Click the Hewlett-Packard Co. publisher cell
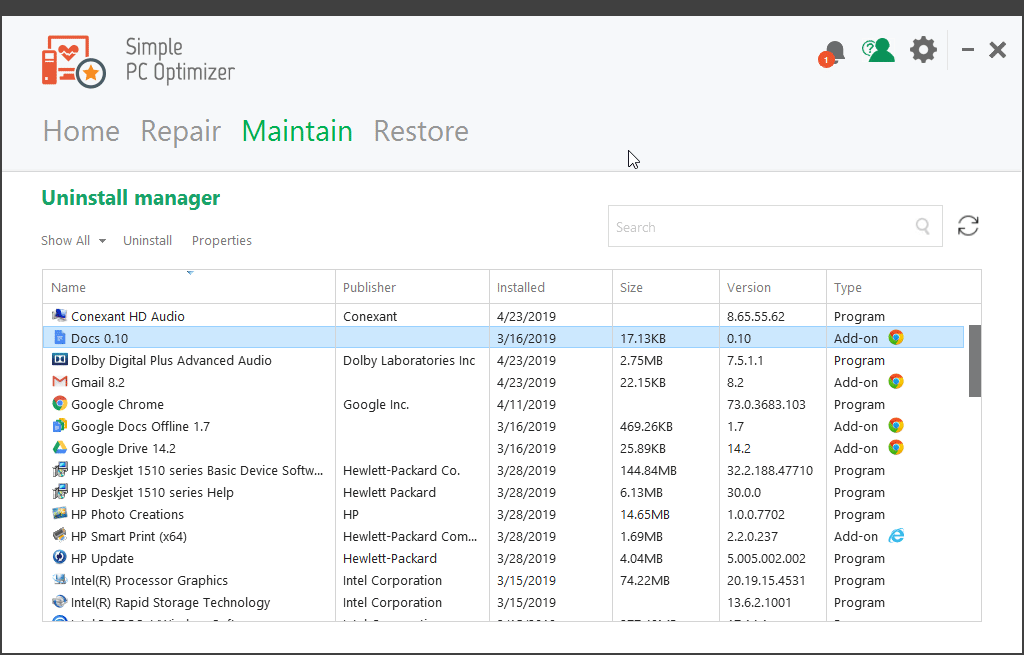The height and width of the screenshot is (655, 1024). 402,470
